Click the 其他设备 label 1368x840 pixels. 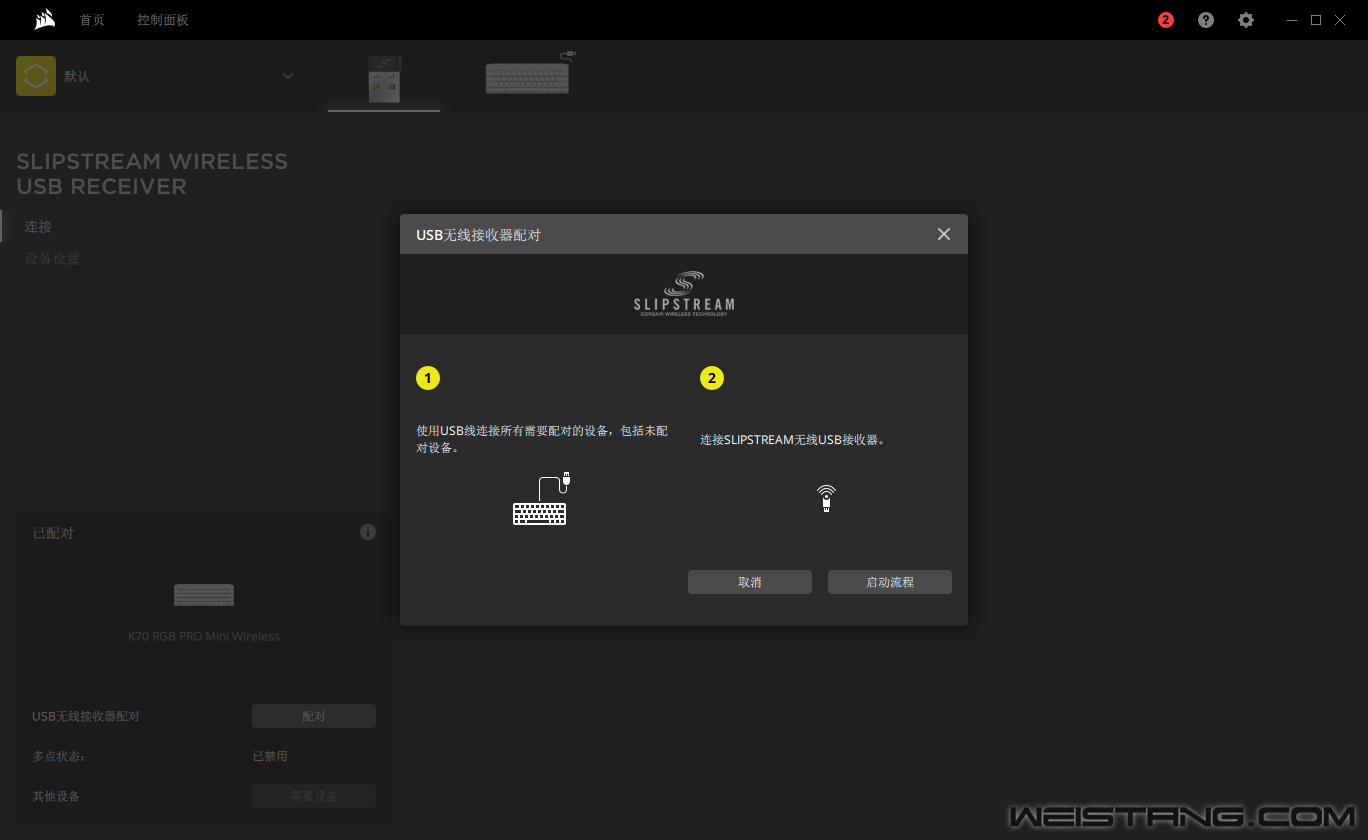pos(56,796)
